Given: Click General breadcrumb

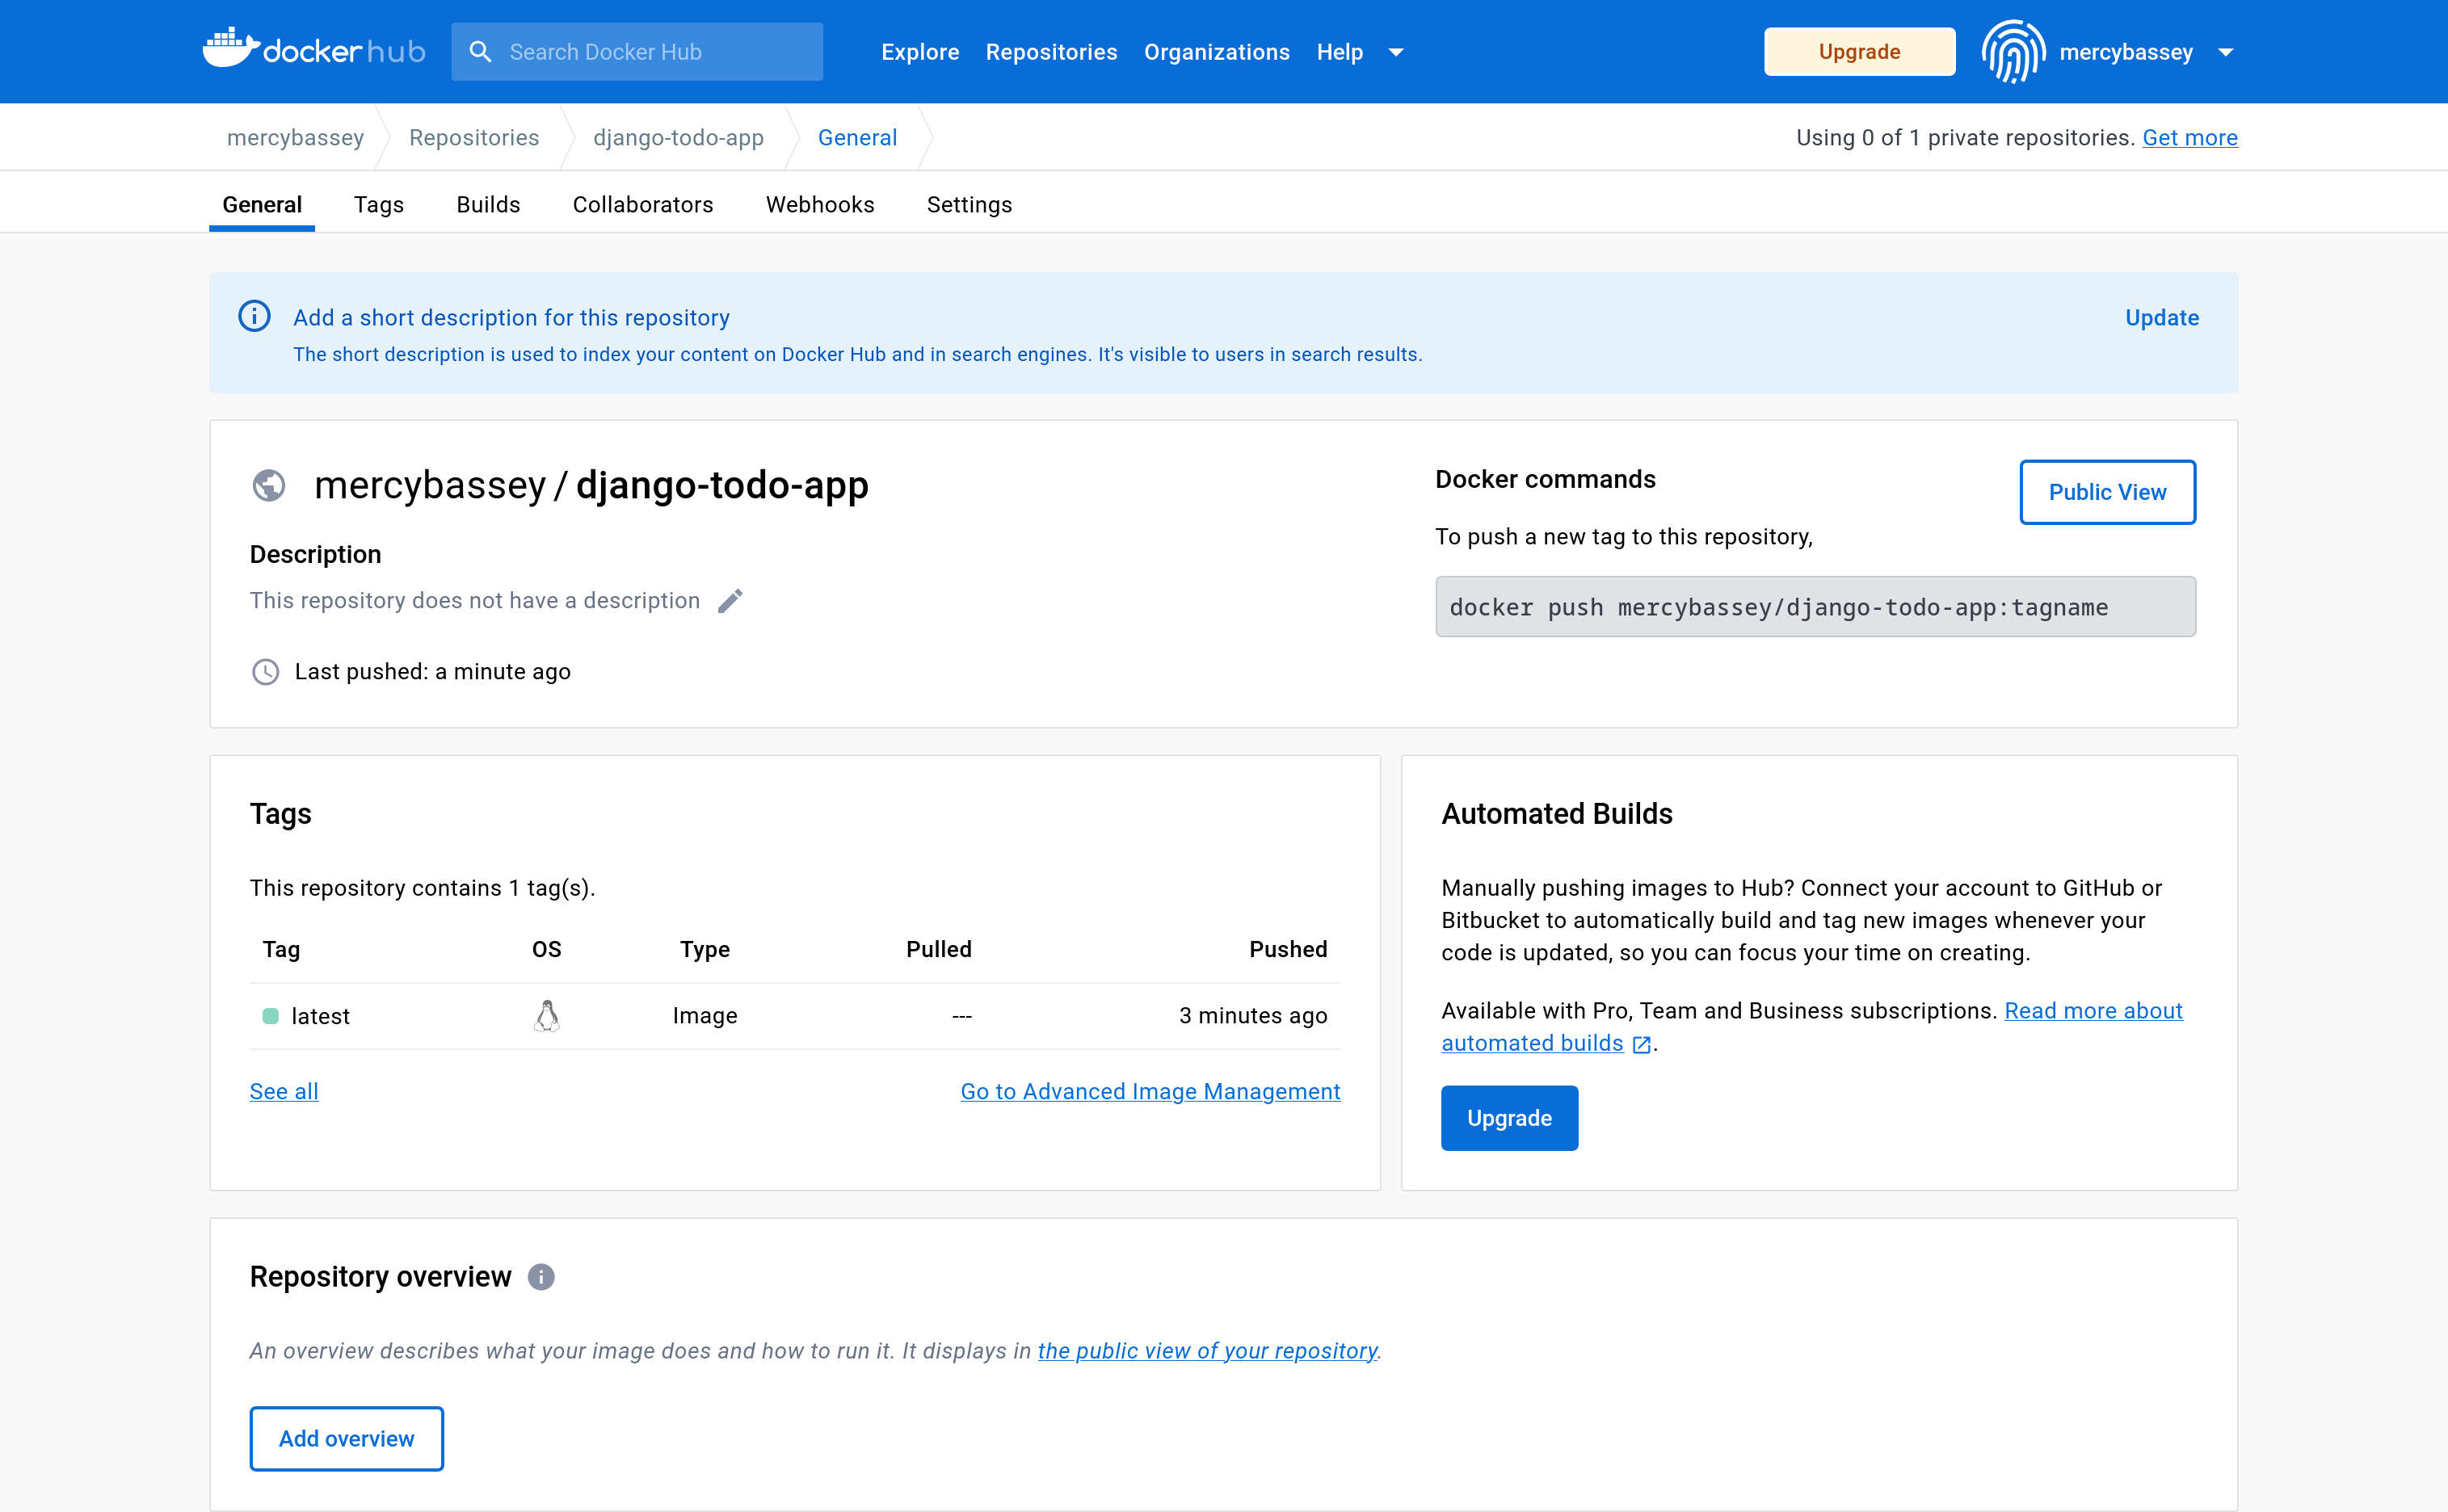Looking at the screenshot, I should click(857, 138).
